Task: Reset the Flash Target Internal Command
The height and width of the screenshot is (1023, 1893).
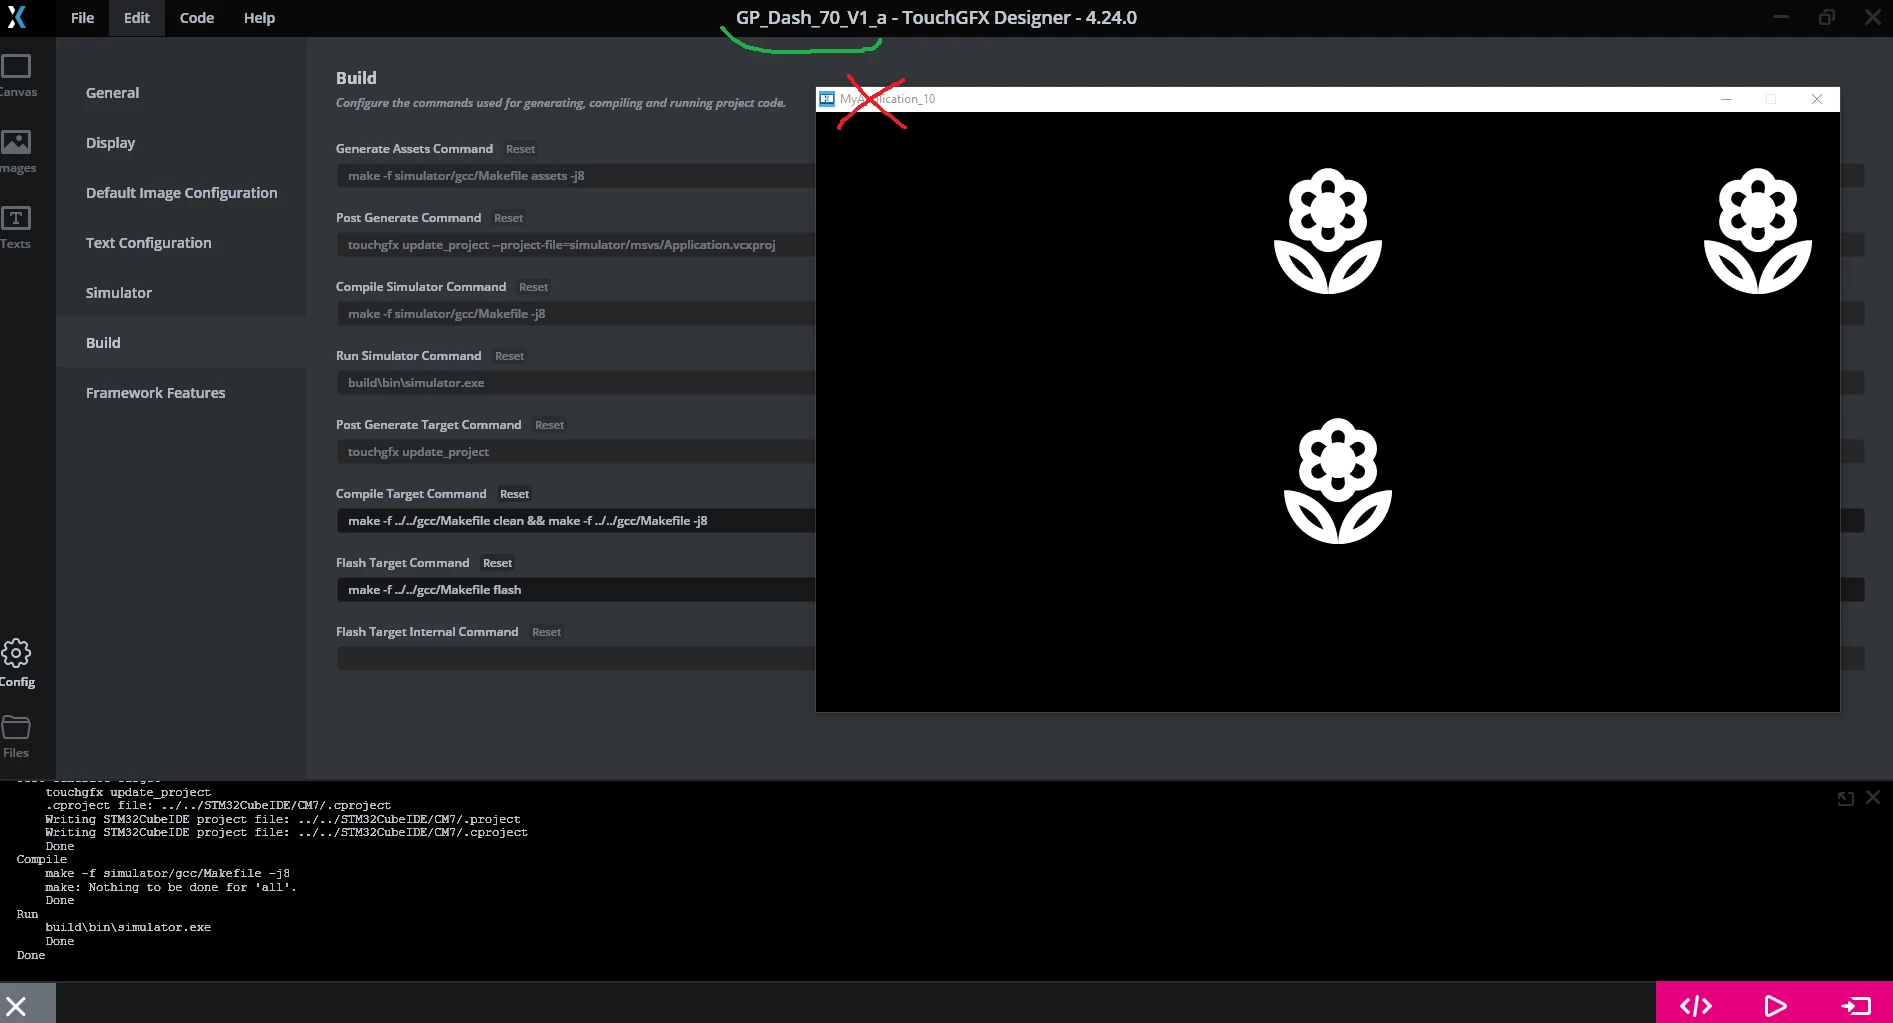Action: (x=546, y=632)
